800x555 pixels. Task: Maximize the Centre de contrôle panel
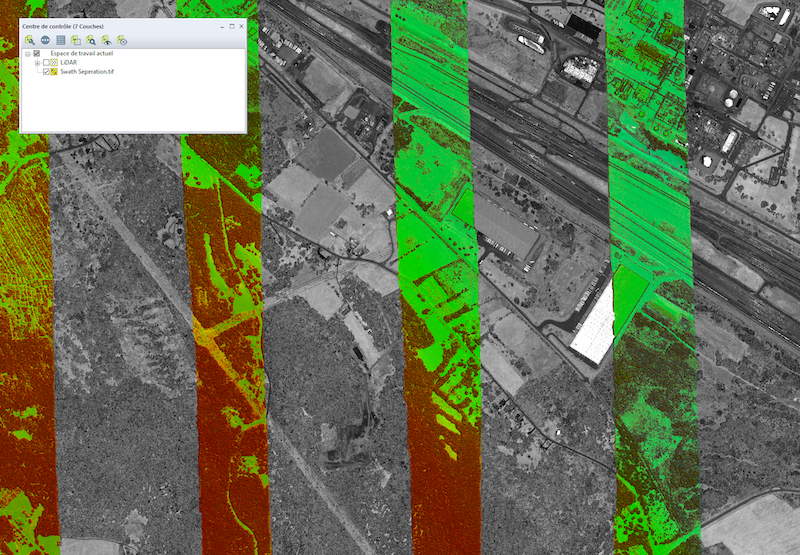(232, 27)
